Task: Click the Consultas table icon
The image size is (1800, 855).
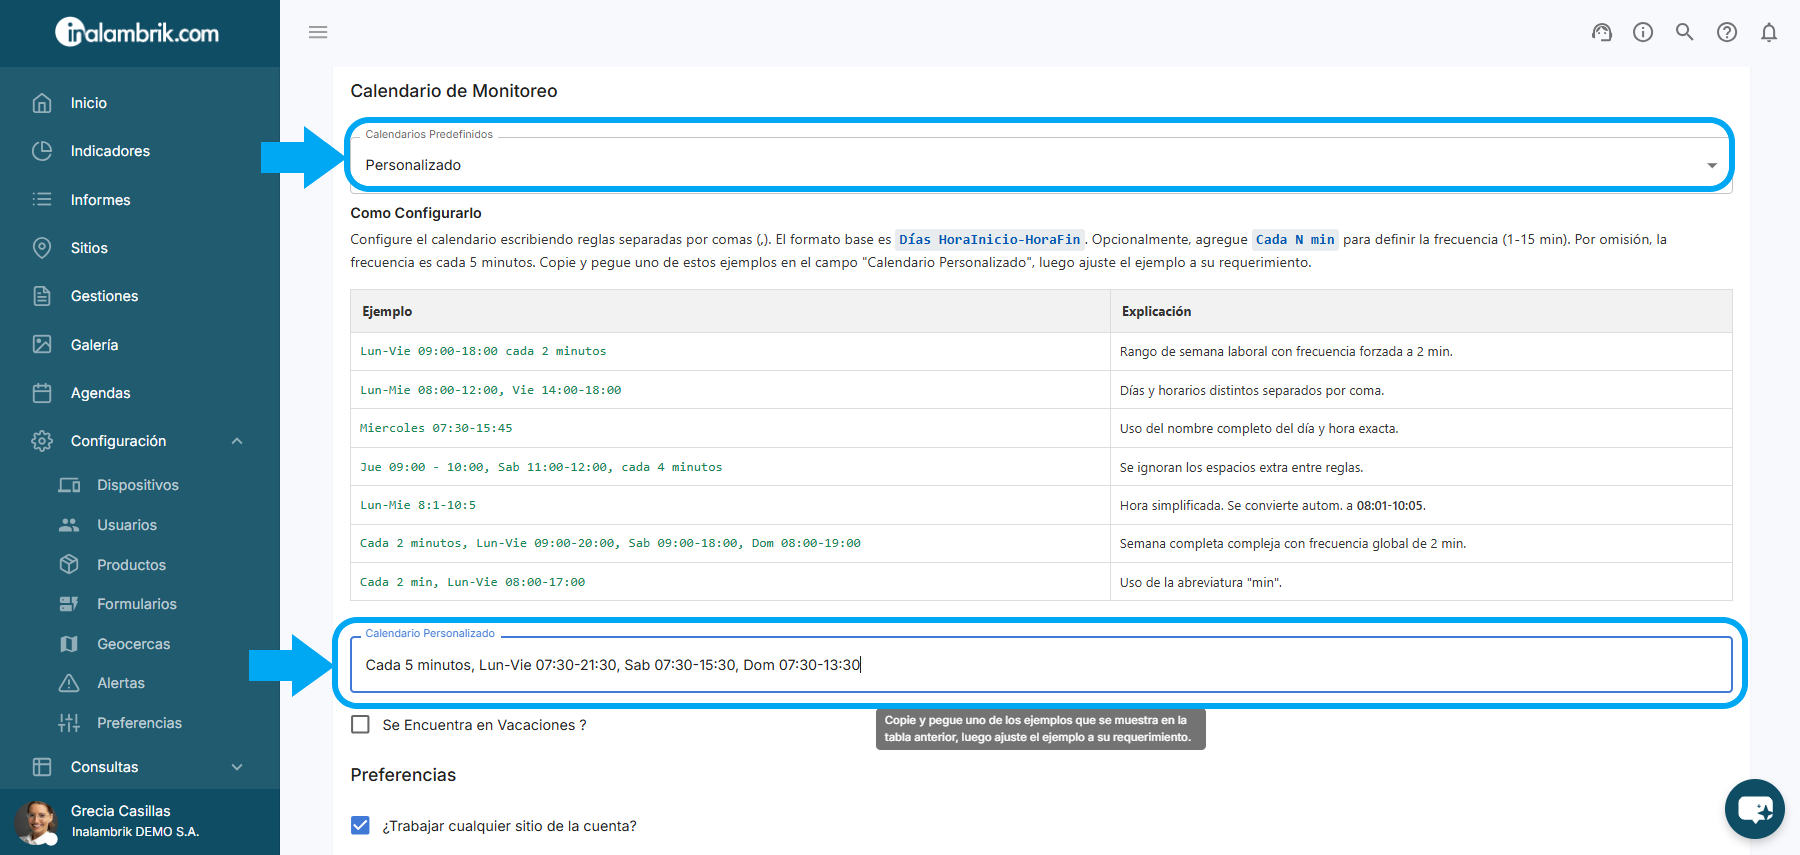Action: pyautogui.click(x=42, y=767)
